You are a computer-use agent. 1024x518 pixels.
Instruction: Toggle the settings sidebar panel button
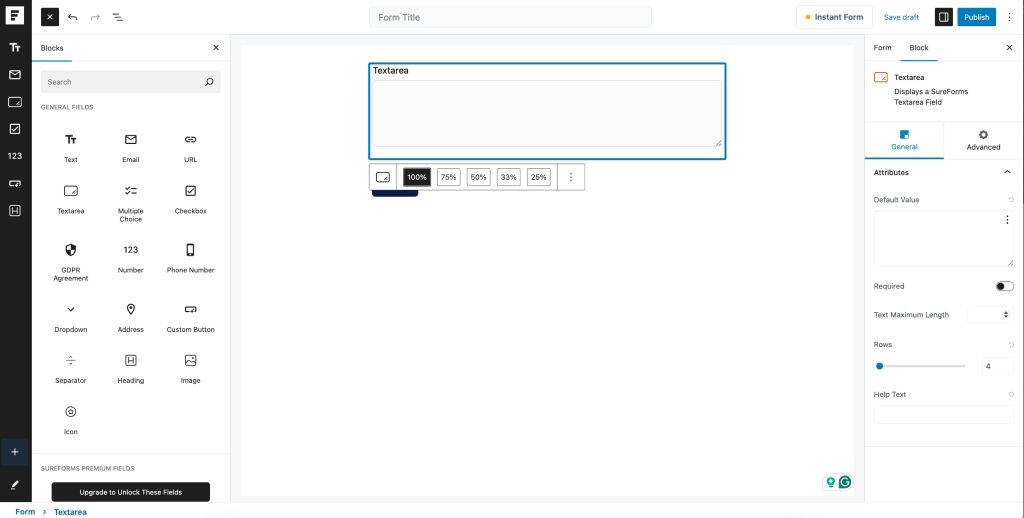click(943, 17)
